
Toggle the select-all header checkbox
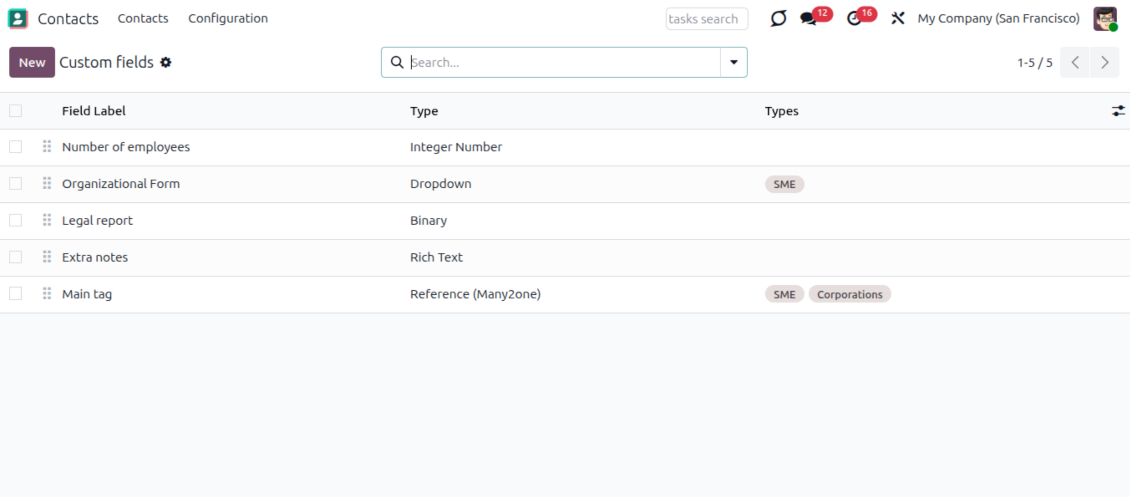15,111
